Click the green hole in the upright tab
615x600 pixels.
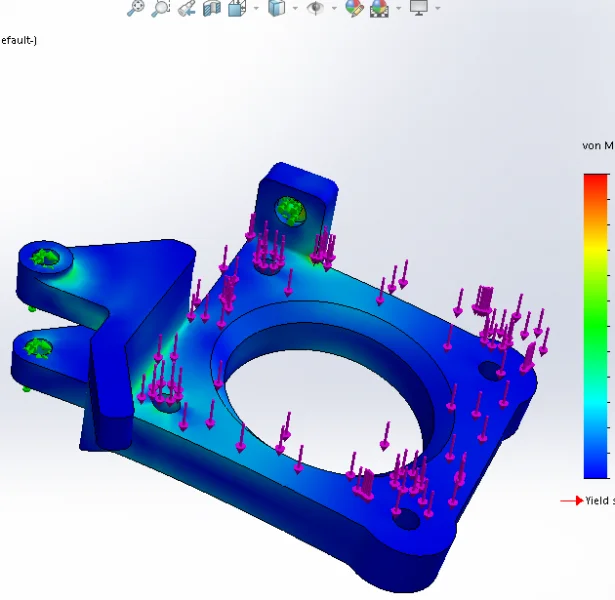pyautogui.click(x=289, y=209)
